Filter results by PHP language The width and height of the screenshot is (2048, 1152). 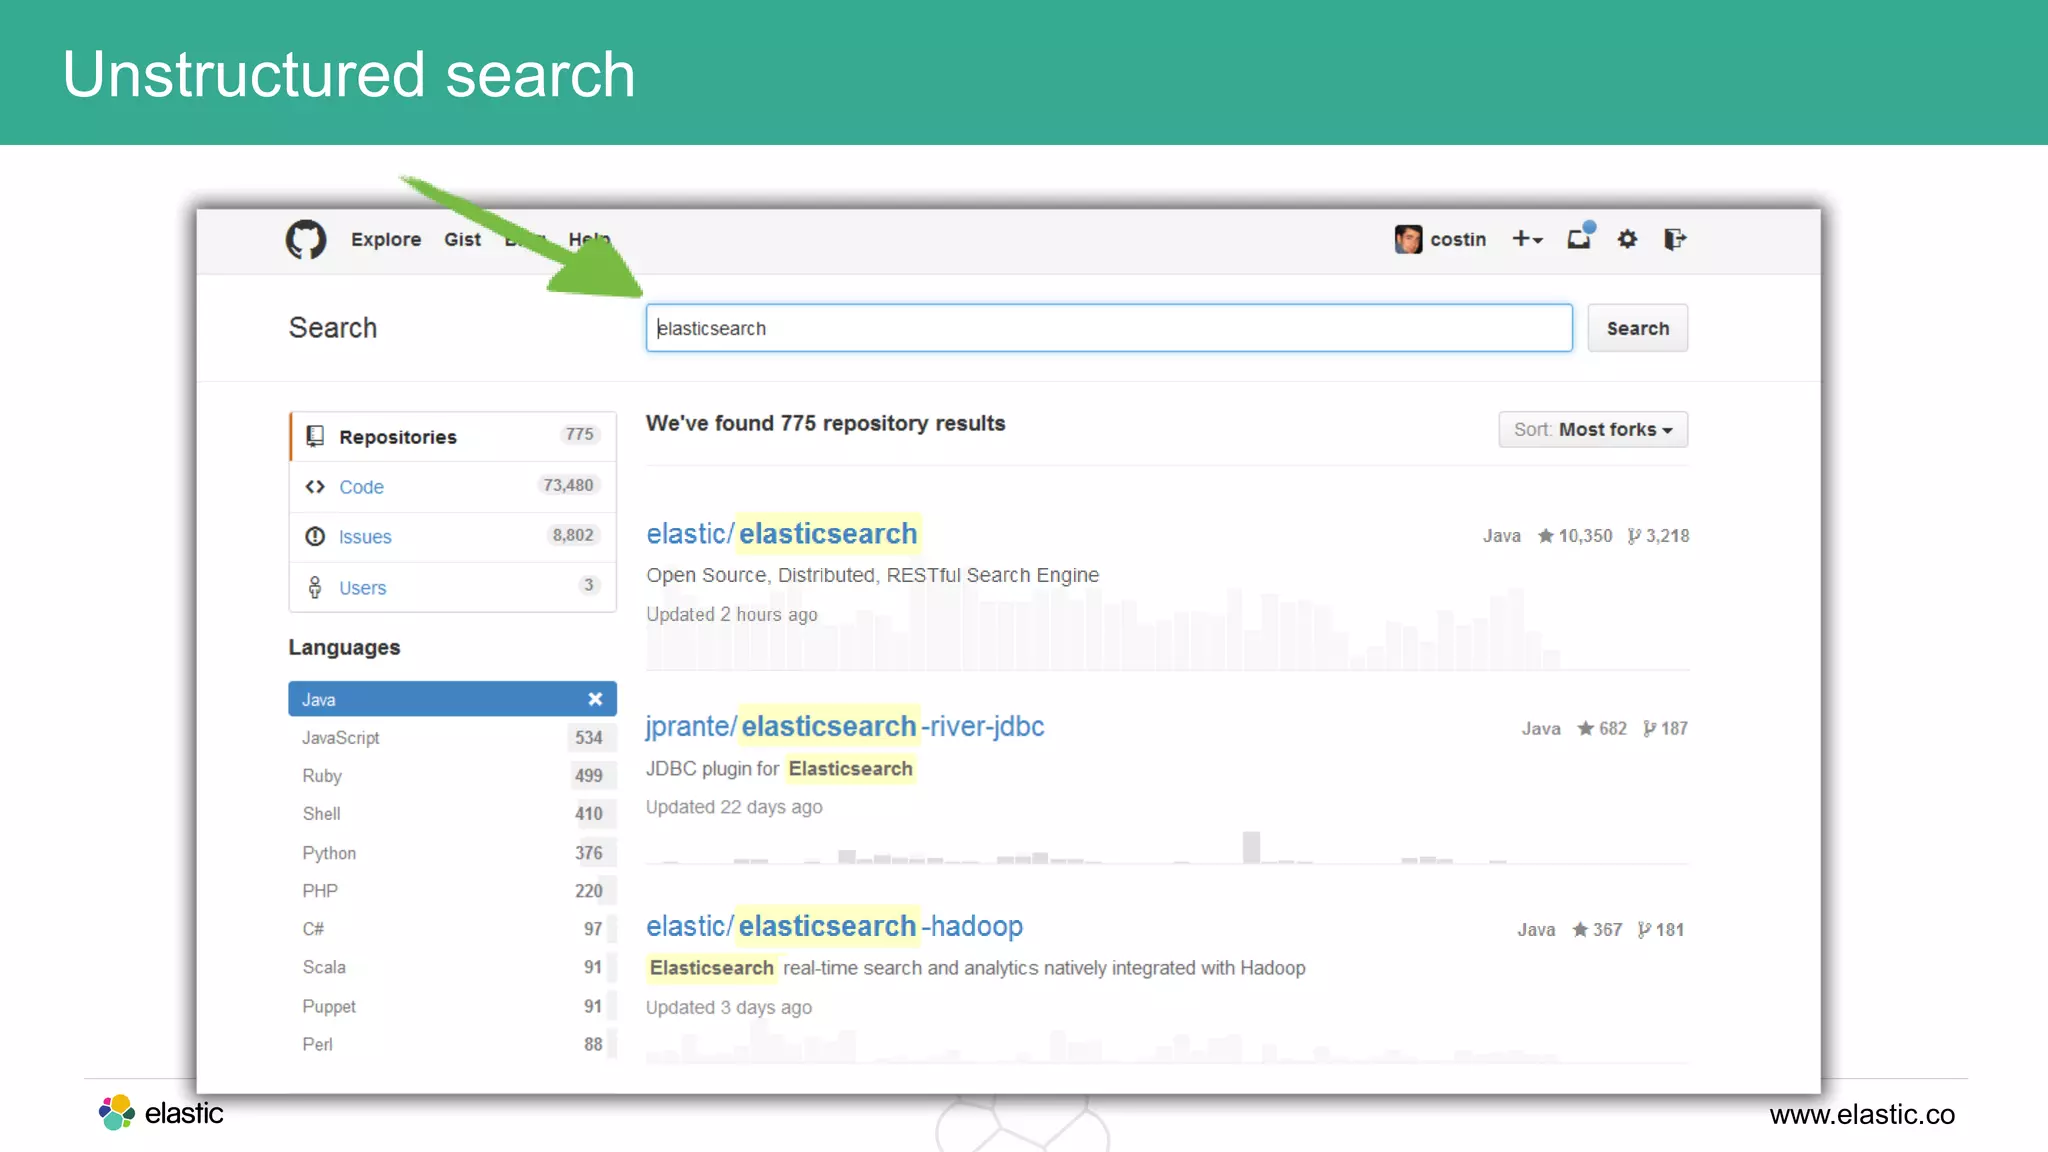[x=453, y=891]
